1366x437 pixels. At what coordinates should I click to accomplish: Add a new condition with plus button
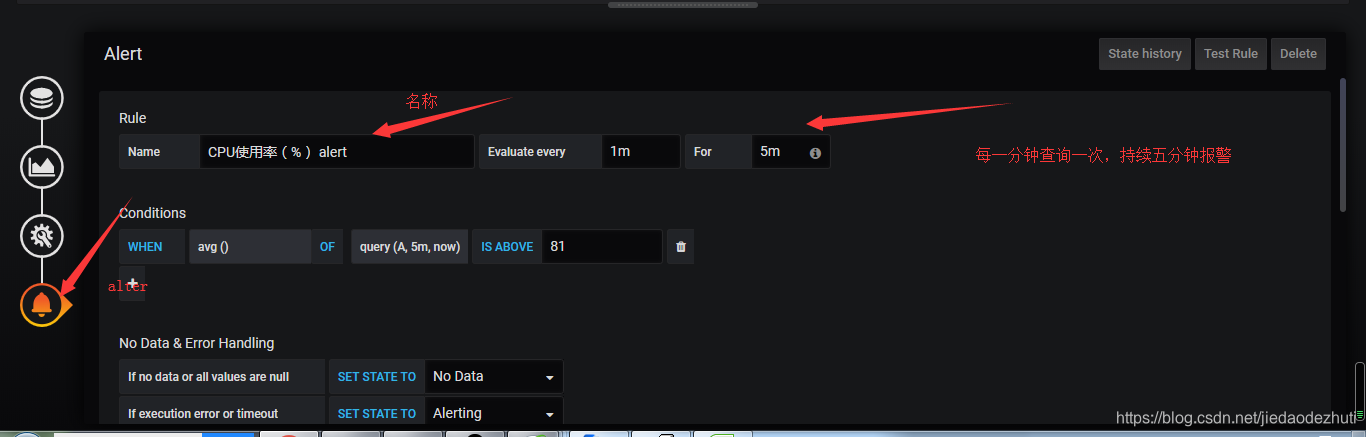(132, 283)
